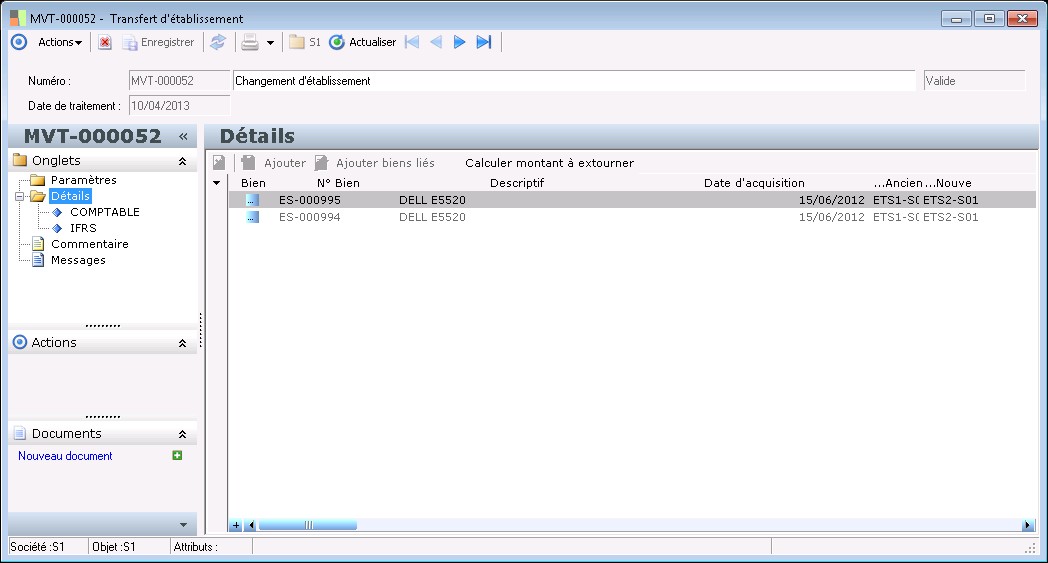Screen dimensions: 1048x563
Task: Click Calculer montant à extourner
Action: point(549,163)
